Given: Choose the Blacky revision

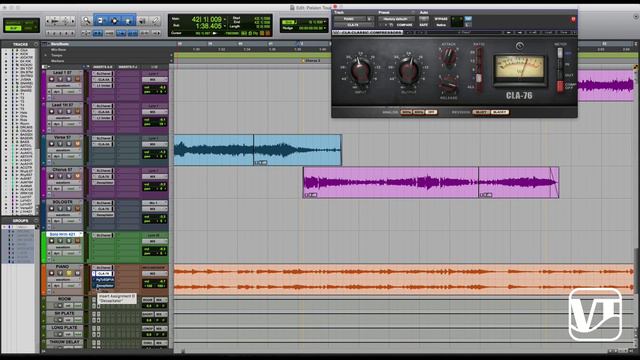Looking at the screenshot, I should pos(500,112).
